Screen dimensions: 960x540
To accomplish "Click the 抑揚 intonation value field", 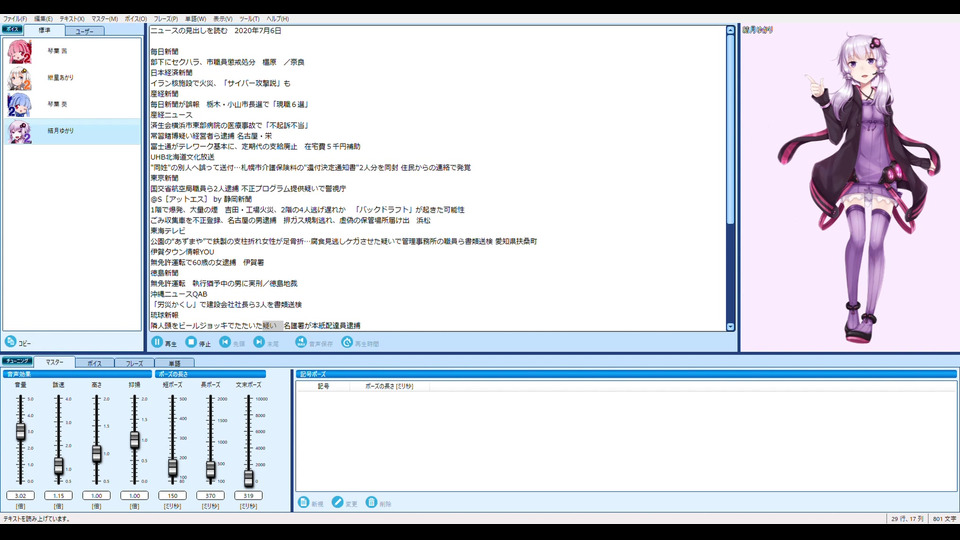I will (134, 495).
